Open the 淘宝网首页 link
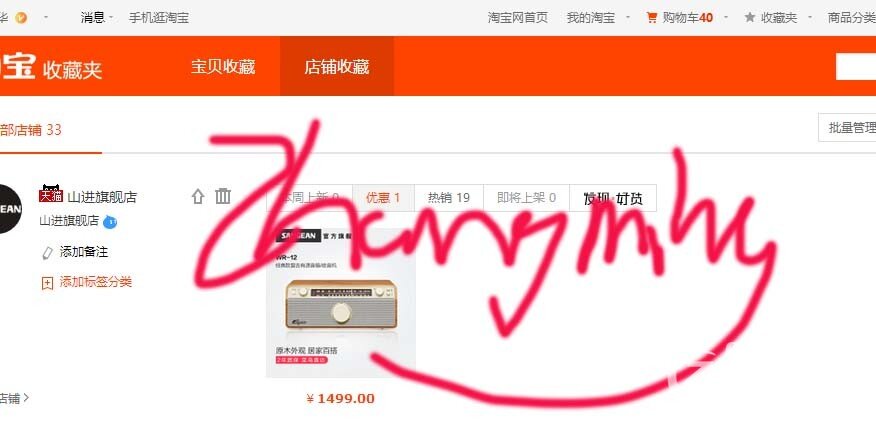 (518, 18)
